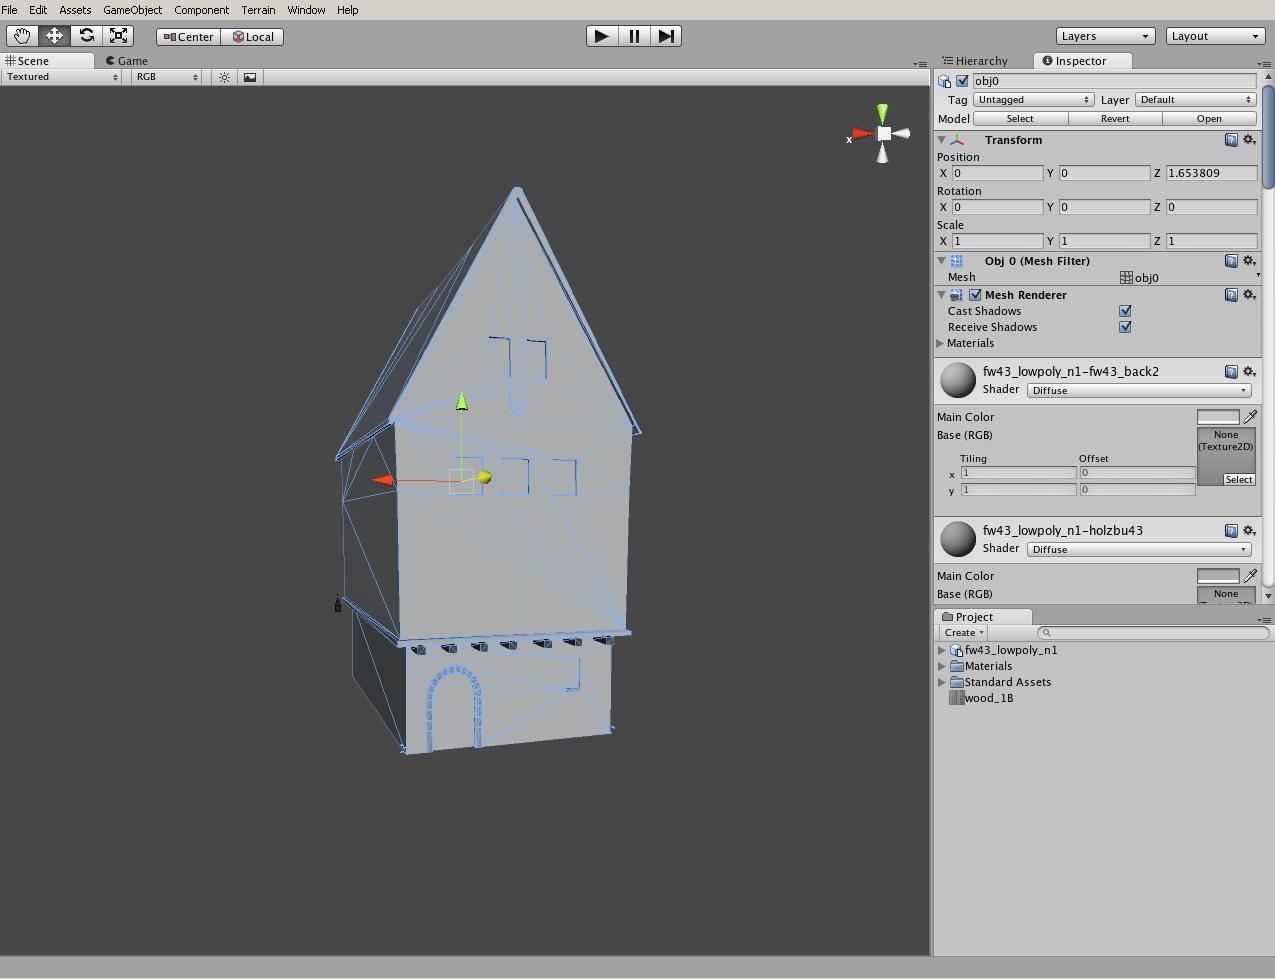Image resolution: width=1275 pixels, height=980 pixels.
Task: Switch to the Rotate tool
Action: coord(86,35)
